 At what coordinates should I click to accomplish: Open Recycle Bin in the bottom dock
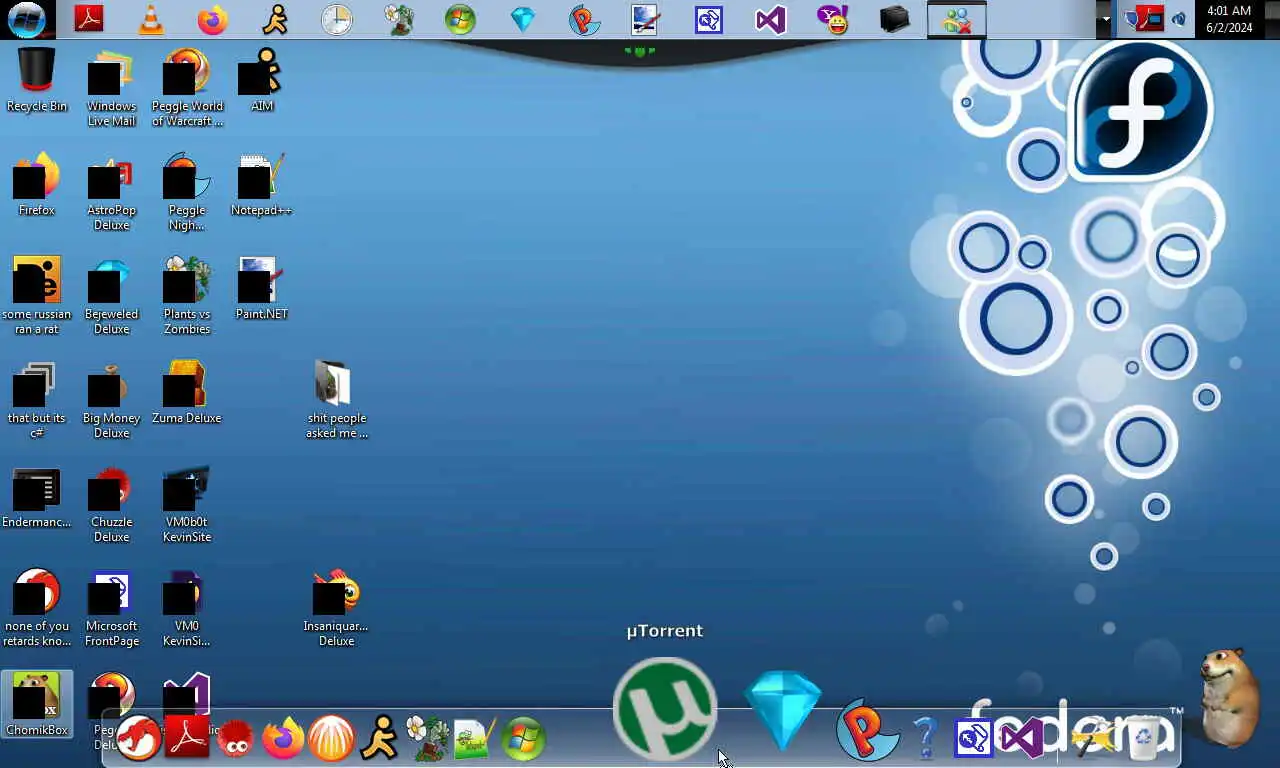[1142, 737]
